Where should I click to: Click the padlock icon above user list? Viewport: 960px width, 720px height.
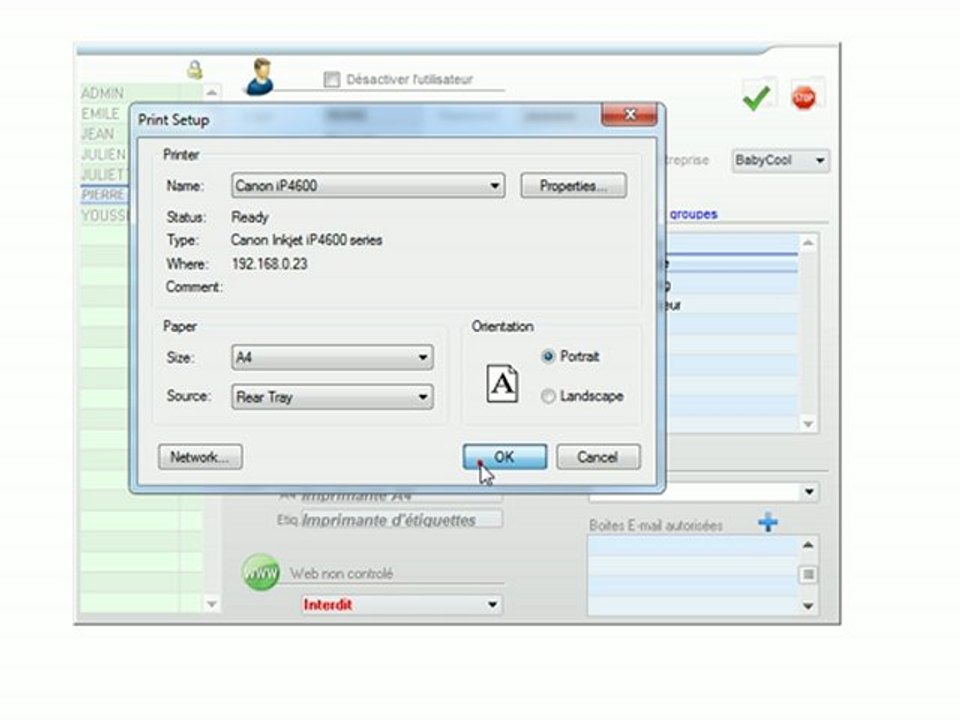[195, 70]
